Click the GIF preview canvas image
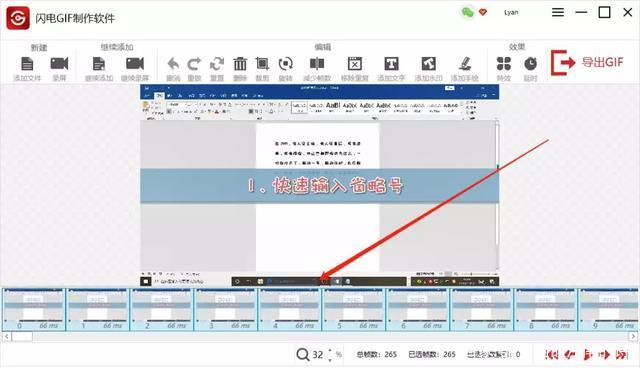The image size is (640, 368). (320, 186)
